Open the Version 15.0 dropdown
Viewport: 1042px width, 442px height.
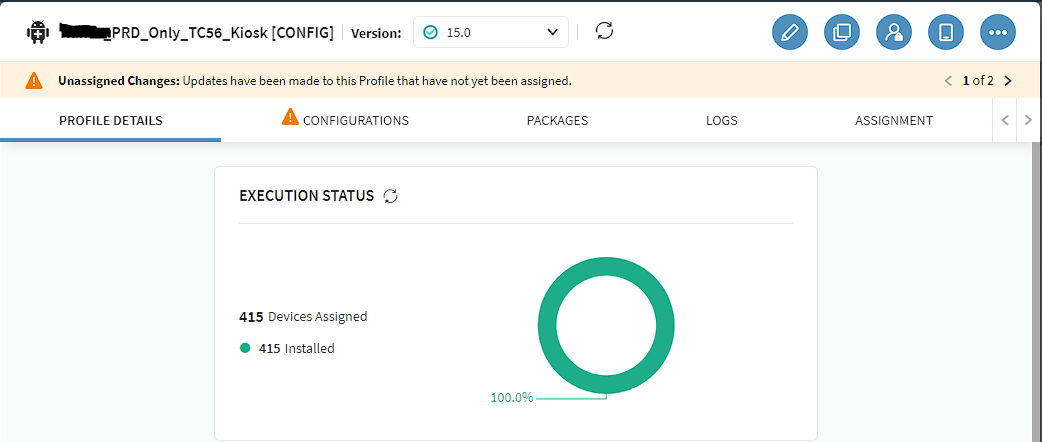coord(490,32)
